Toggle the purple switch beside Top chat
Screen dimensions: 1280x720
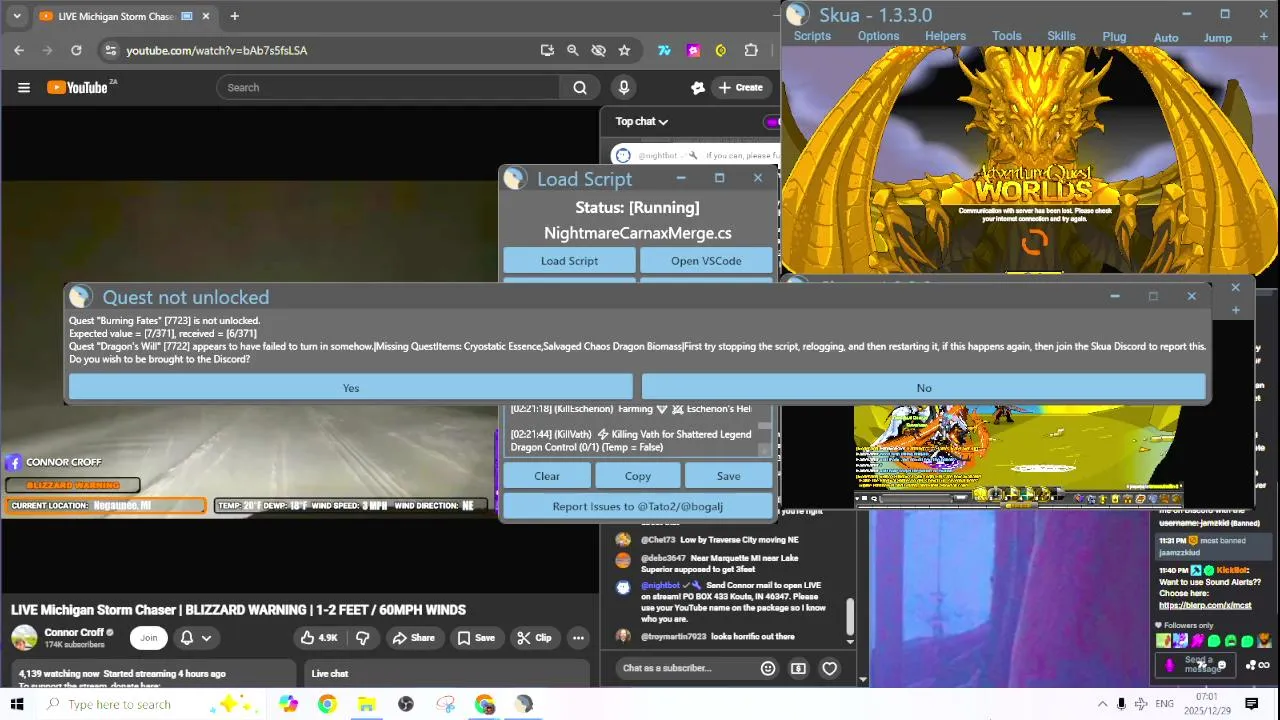771,122
